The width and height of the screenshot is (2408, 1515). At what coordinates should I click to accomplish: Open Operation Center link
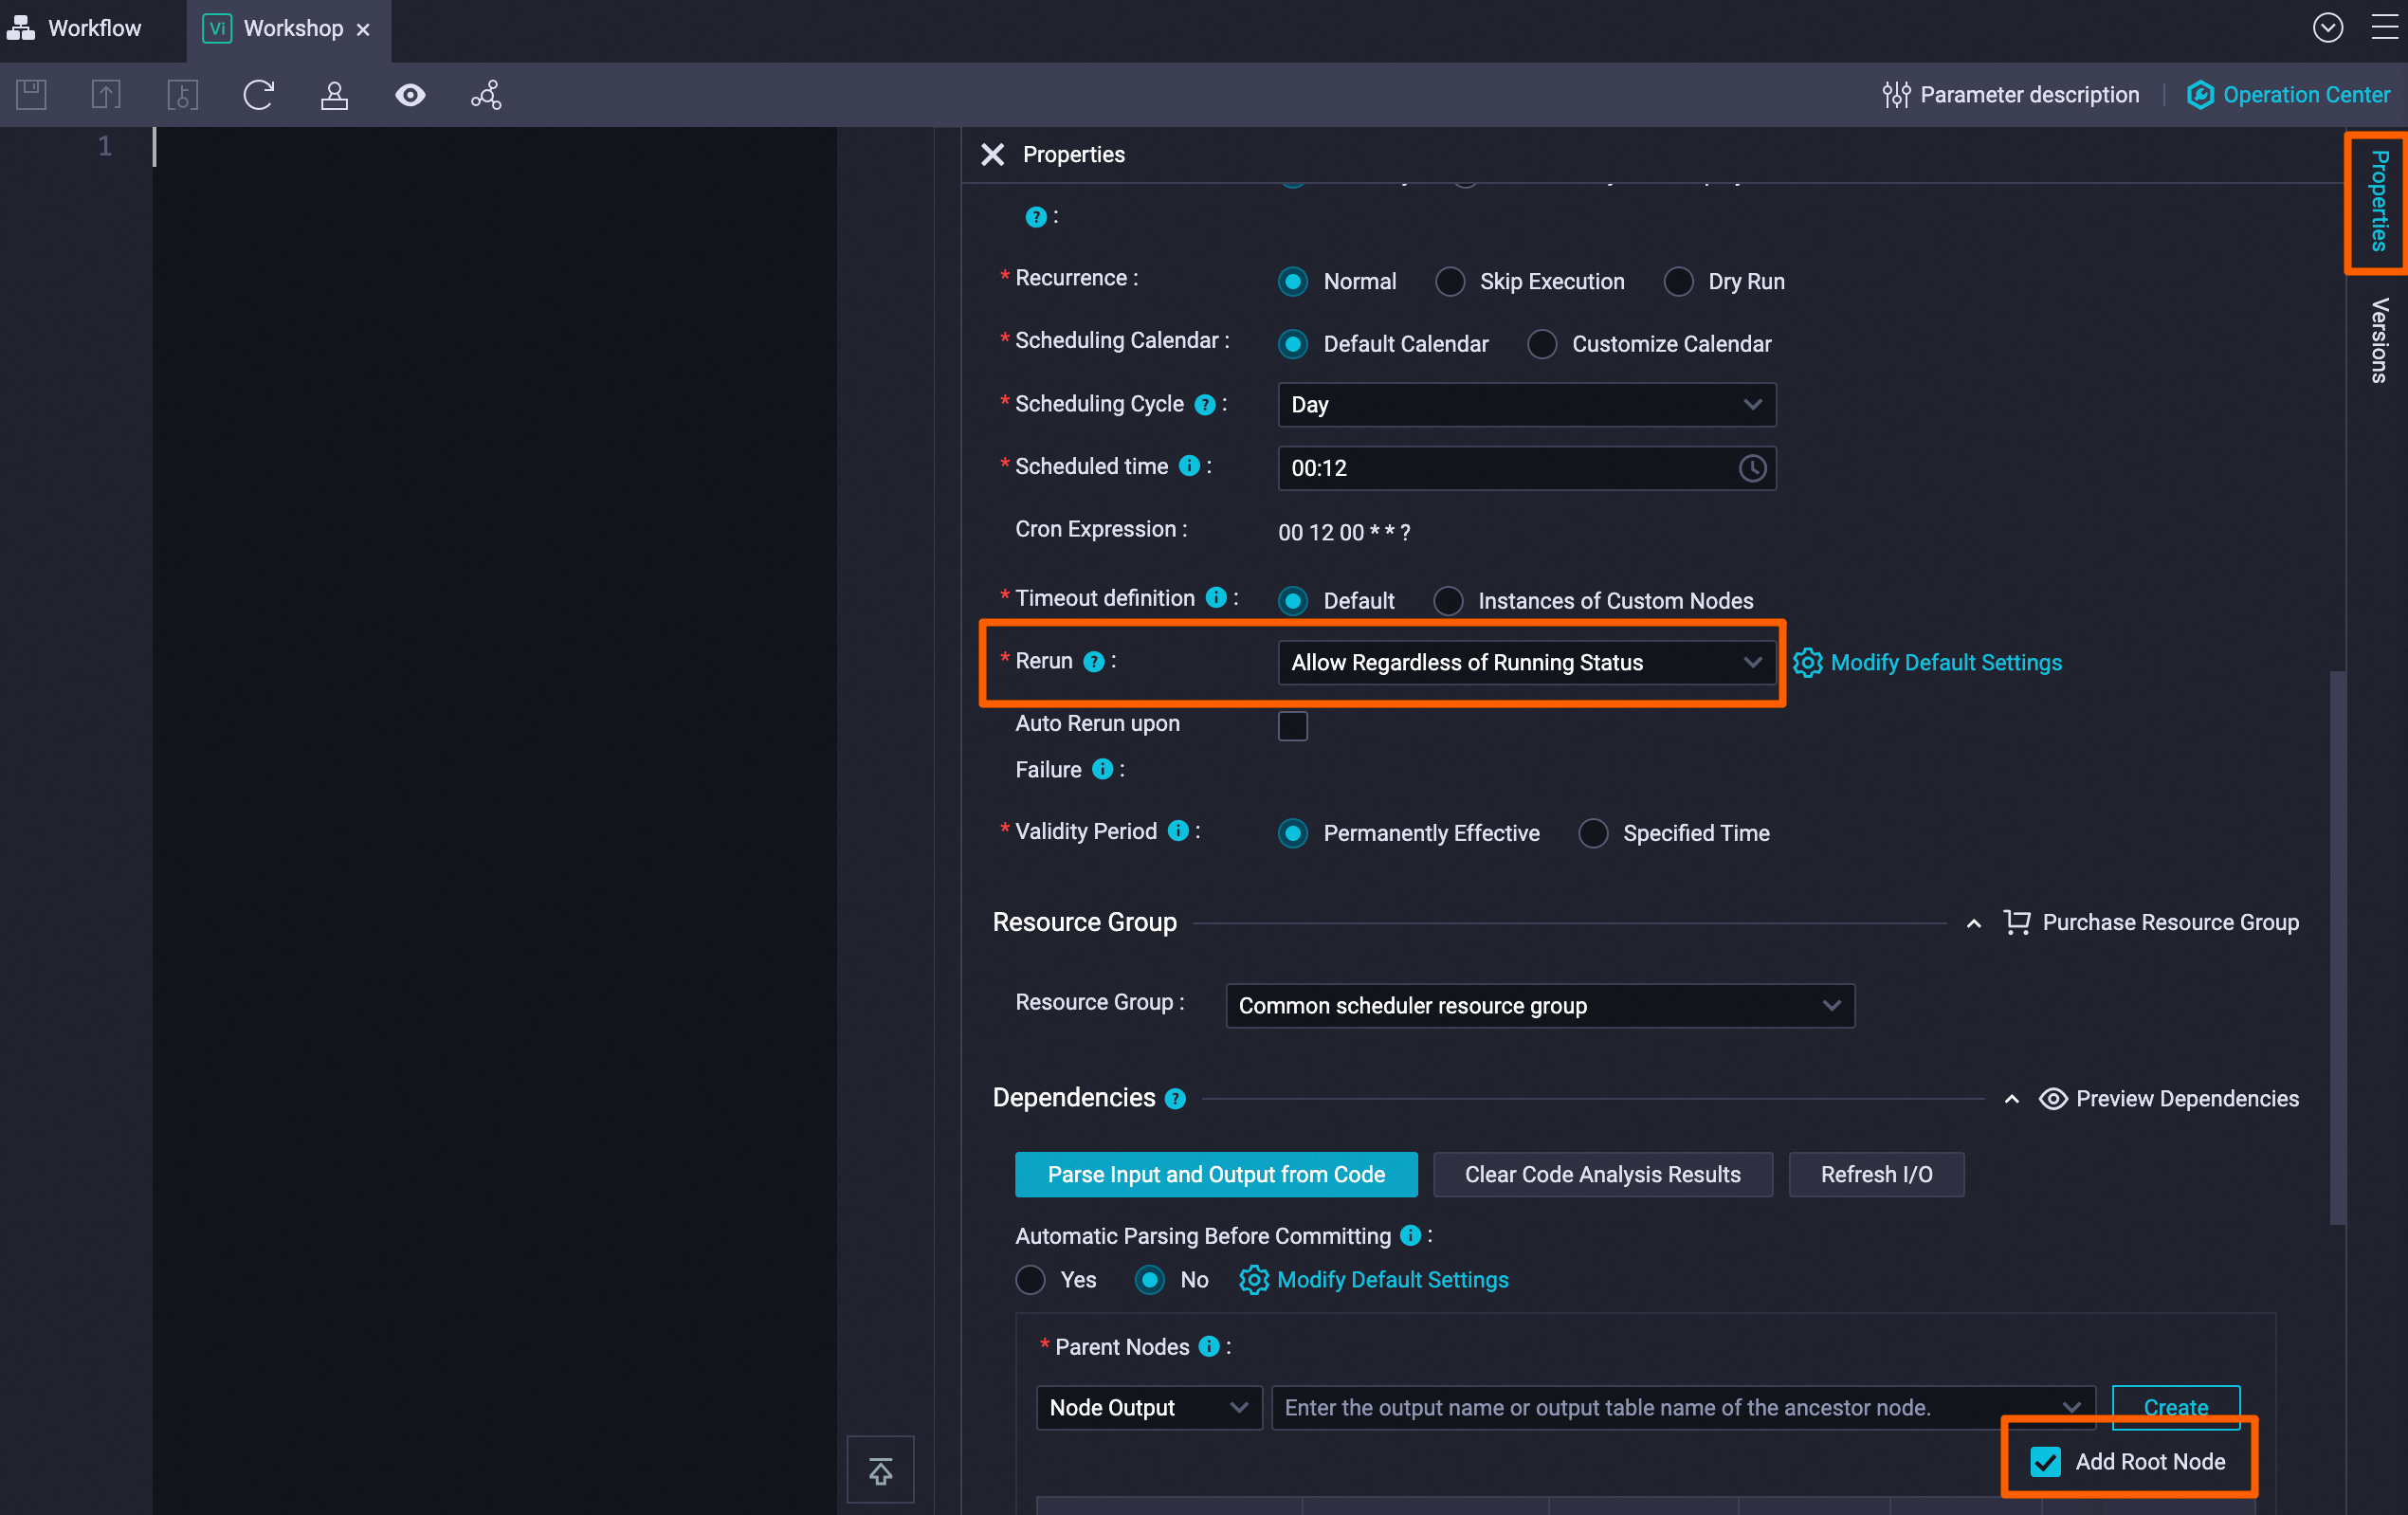pyautogui.click(x=2288, y=95)
